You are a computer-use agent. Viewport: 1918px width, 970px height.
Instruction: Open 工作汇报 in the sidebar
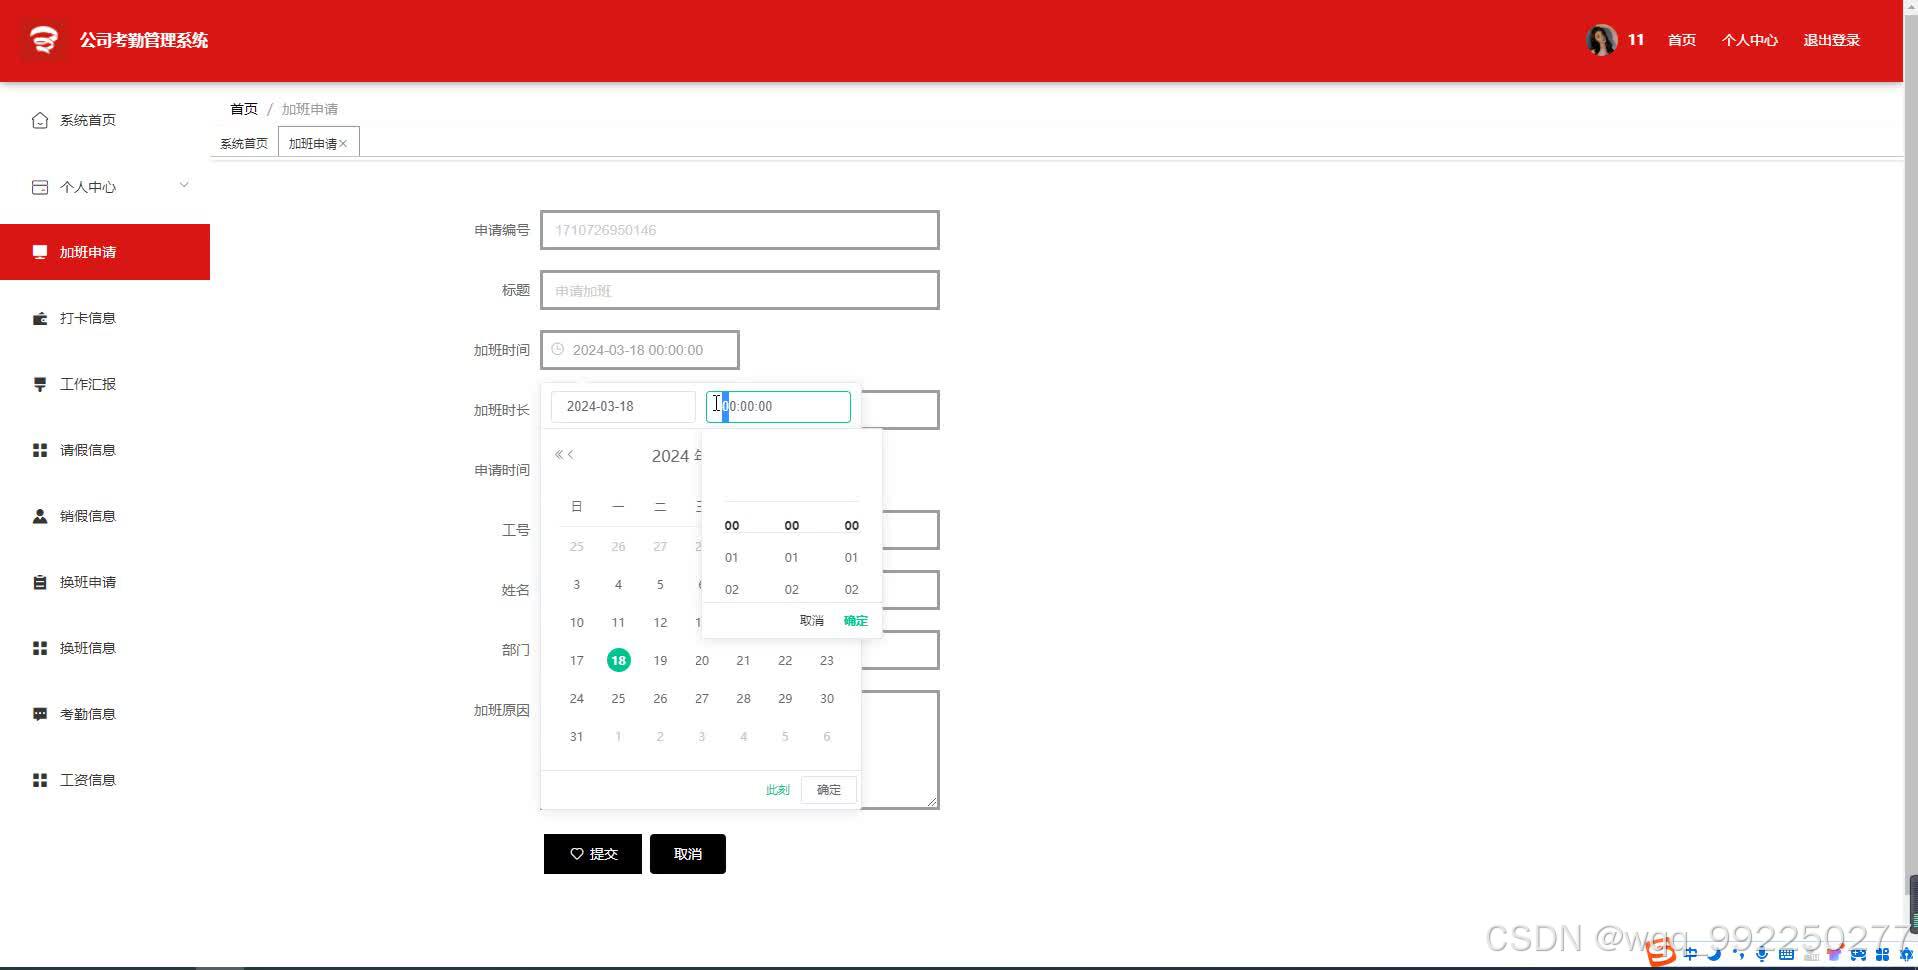[105, 384]
